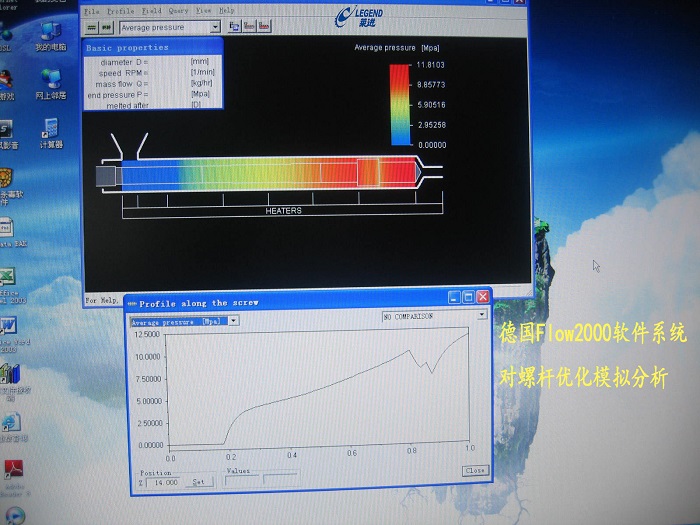Viewport: 700px width, 525px height.
Task: Click the Profile along the screw title bar
Action: pyautogui.click(x=286, y=303)
